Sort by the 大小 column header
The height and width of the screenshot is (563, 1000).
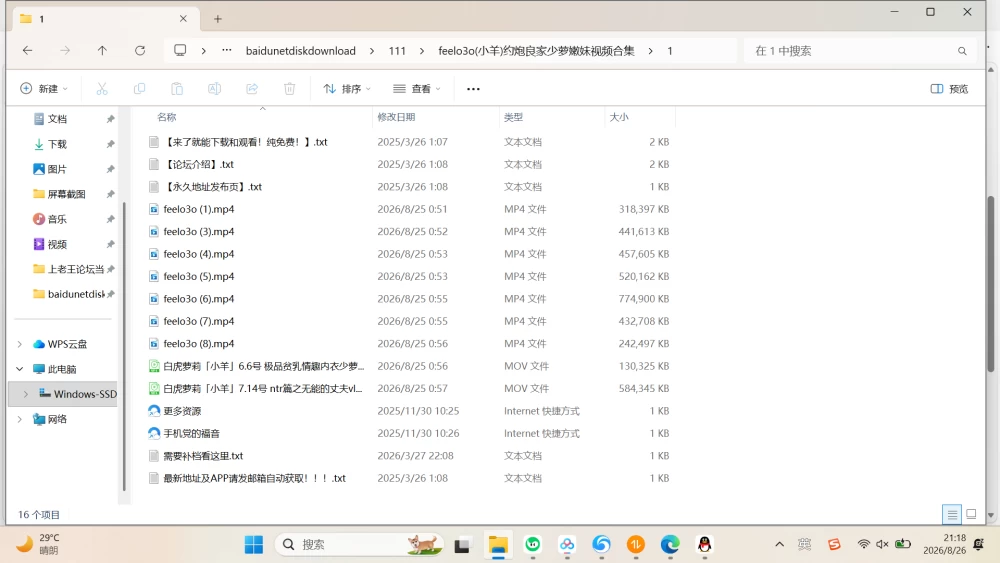coord(640,117)
